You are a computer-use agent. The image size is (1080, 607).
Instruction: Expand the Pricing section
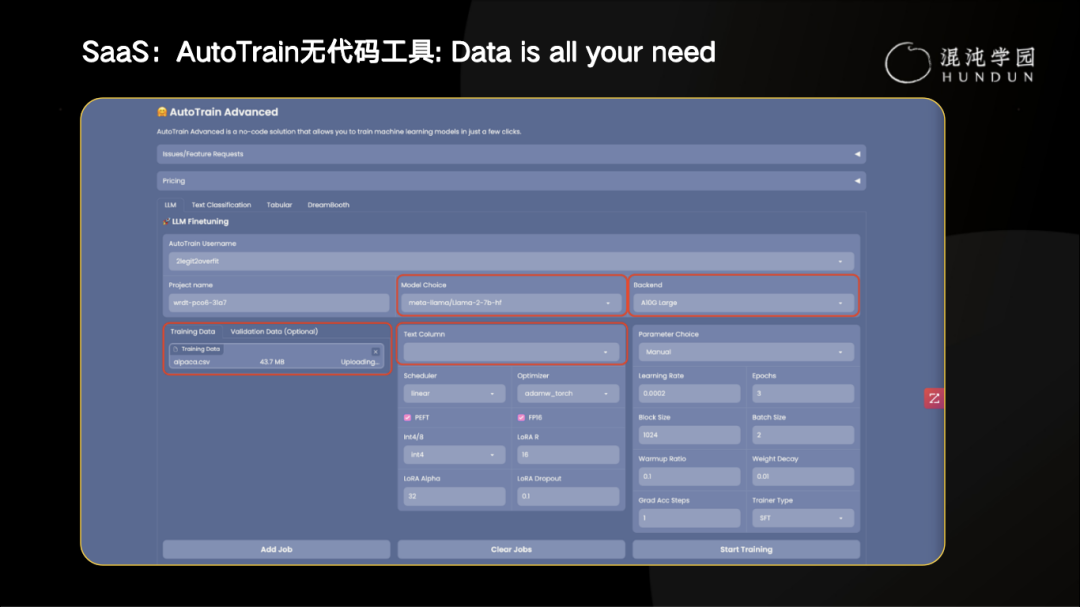pos(510,181)
